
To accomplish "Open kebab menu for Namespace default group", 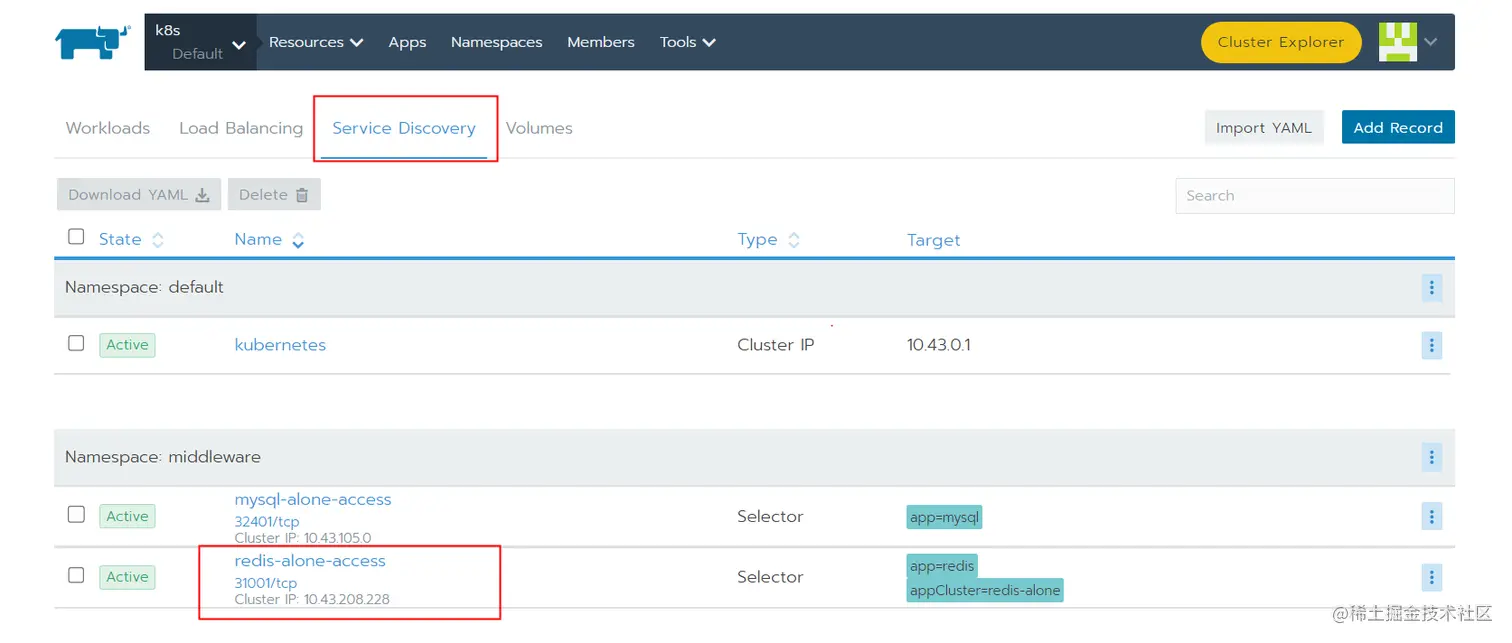I will (1431, 288).
